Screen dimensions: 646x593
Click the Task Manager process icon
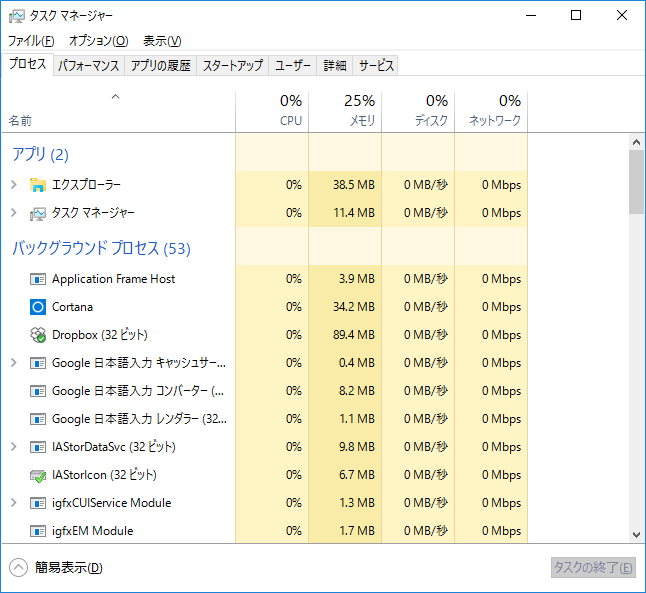(x=38, y=213)
